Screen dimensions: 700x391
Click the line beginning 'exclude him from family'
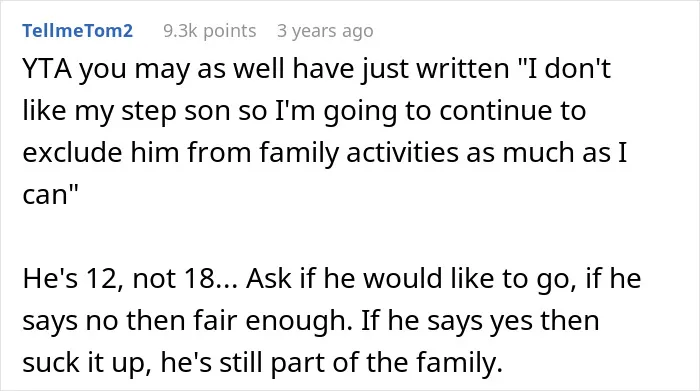tap(325, 154)
